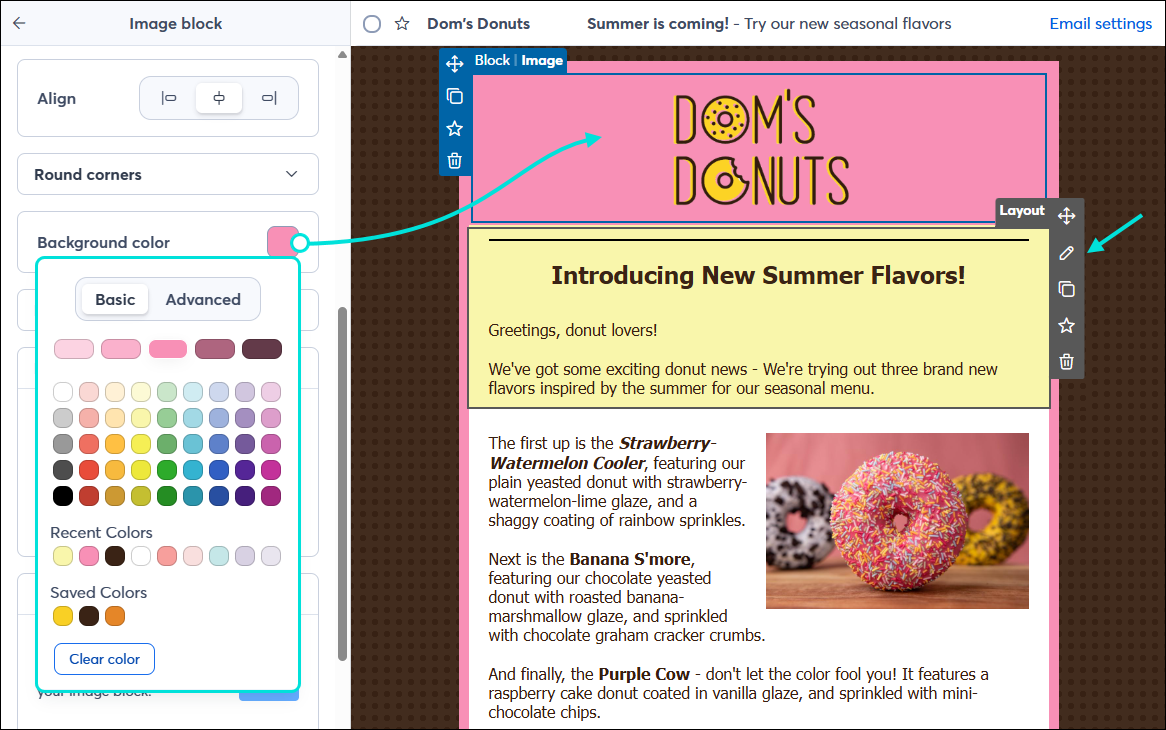Select the right alignment option
1166x730 pixels.
point(269,98)
